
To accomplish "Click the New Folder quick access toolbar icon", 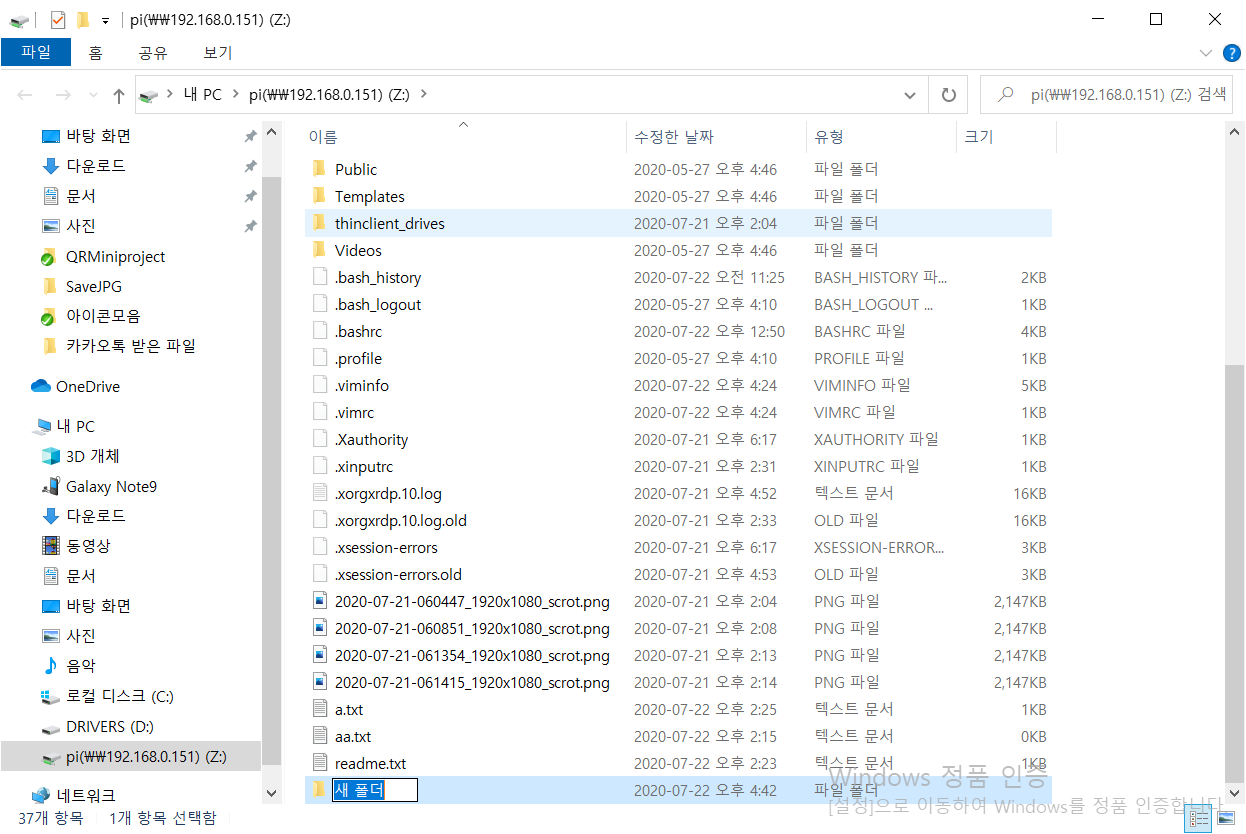I will point(83,20).
